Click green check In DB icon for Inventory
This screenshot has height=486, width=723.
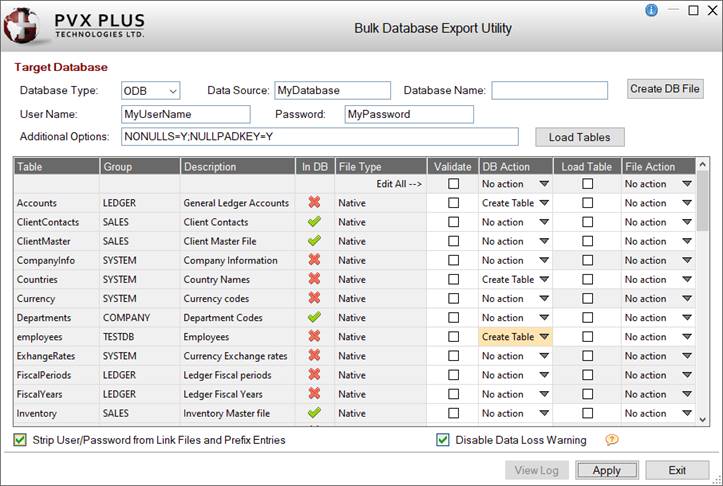(x=314, y=412)
